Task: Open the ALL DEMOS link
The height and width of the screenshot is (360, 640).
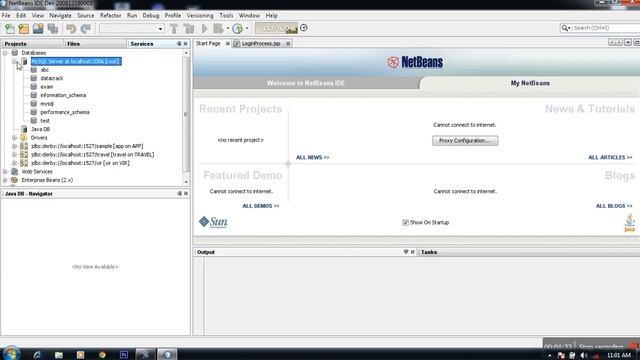Action: click(261, 206)
